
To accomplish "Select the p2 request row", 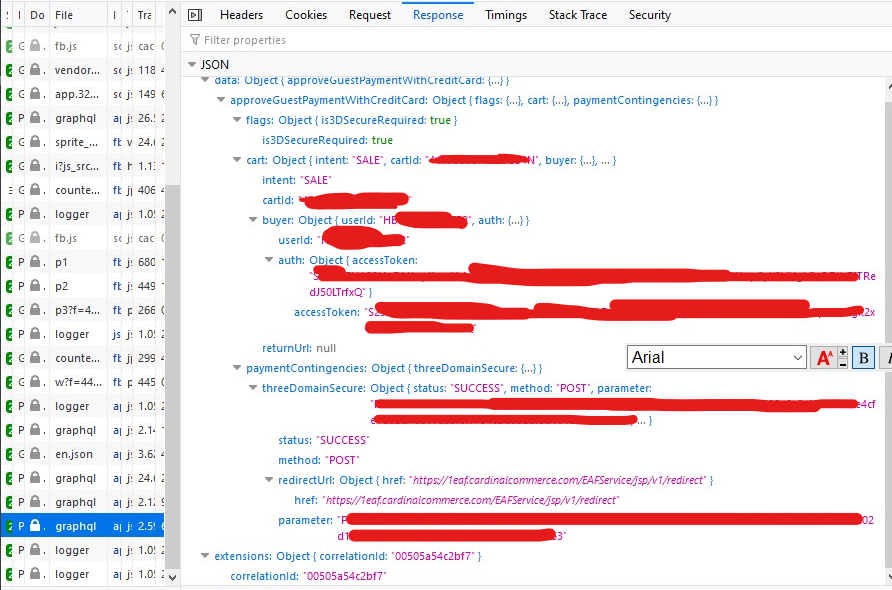I will [x=83, y=286].
